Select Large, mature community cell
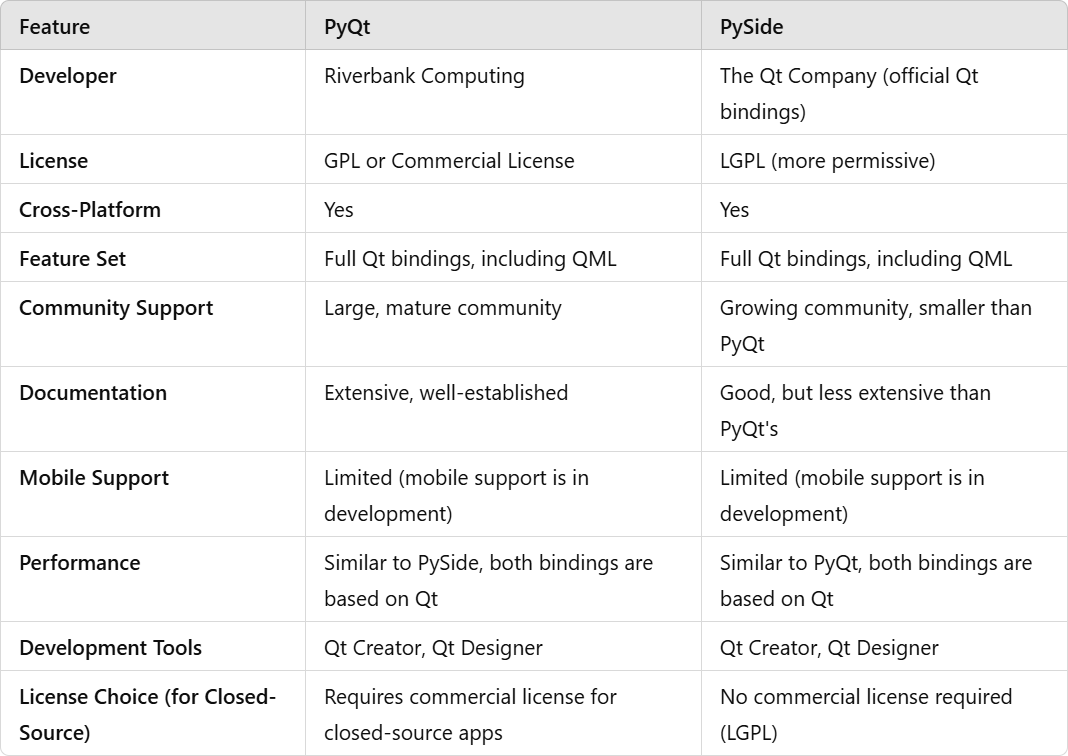Screen dimensions: 1068x756 (443, 308)
